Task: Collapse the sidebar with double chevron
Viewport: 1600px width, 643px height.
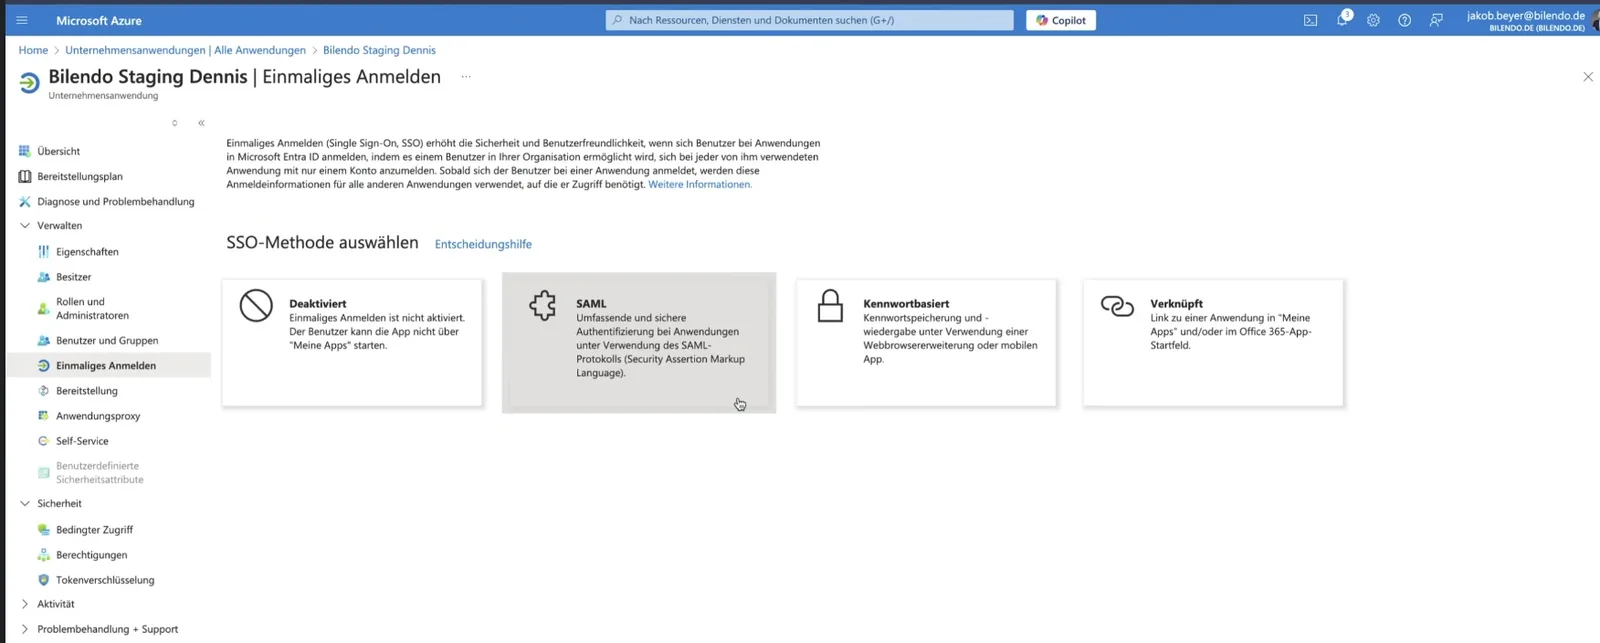Action: click(x=201, y=123)
